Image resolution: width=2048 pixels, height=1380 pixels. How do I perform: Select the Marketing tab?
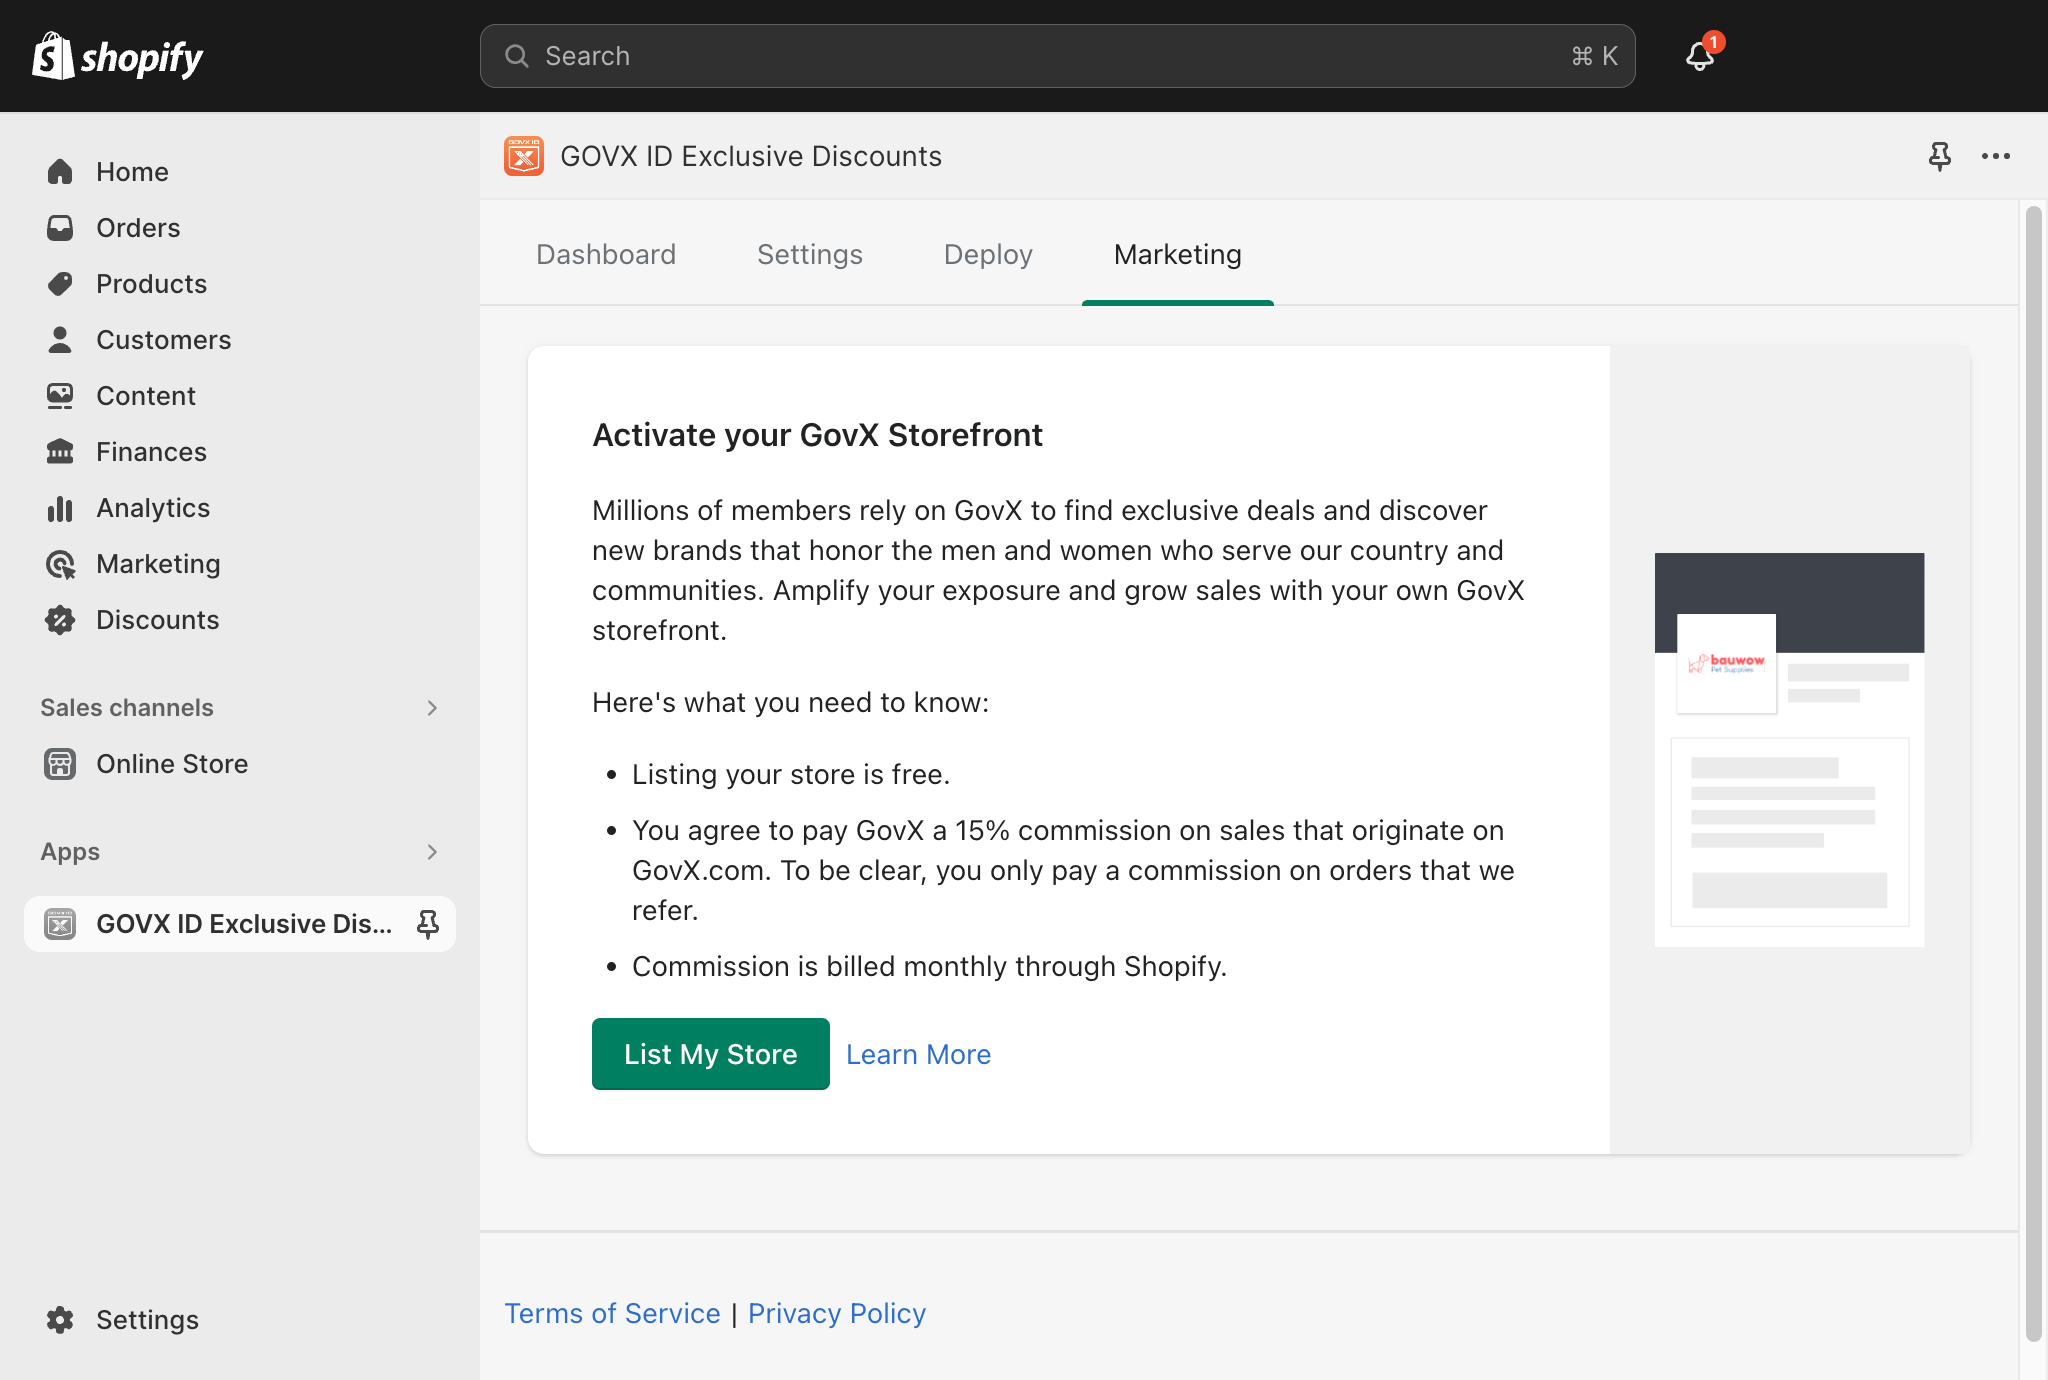pos(1178,254)
